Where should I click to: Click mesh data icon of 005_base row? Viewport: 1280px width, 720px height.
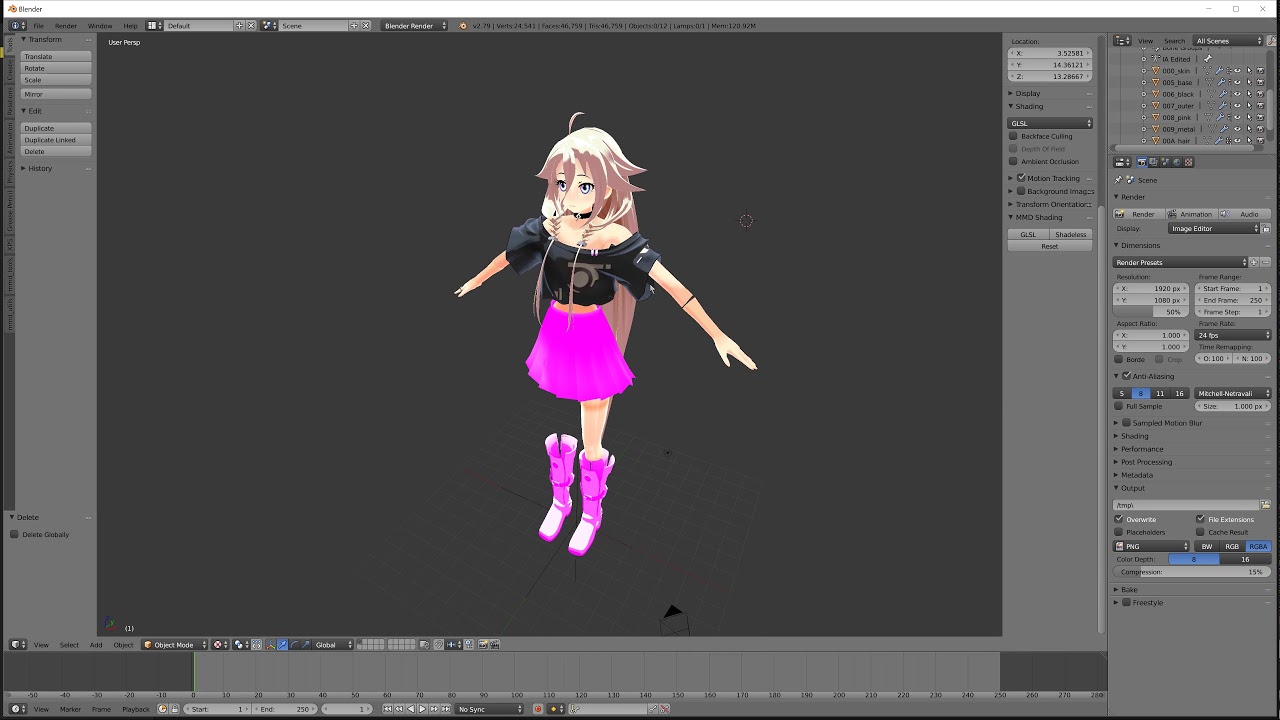pyautogui.click(x=1209, y=82)
